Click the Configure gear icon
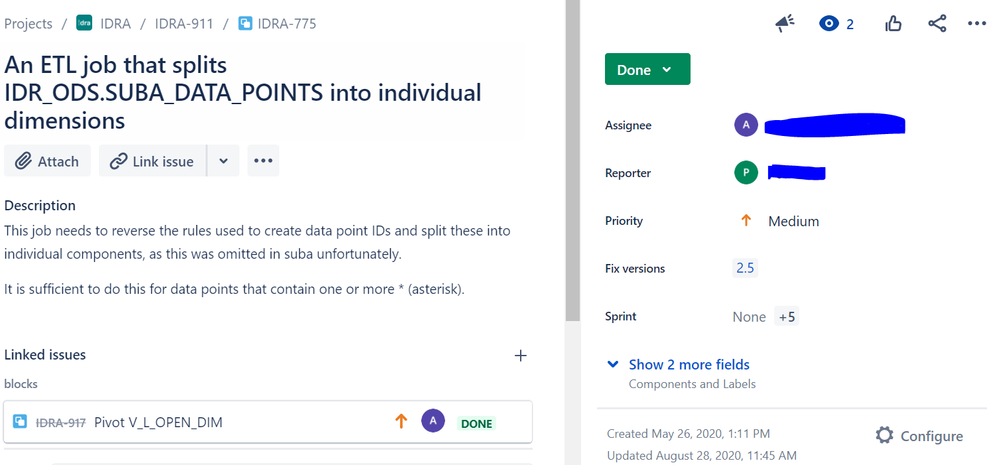999x465 pixels. click(919, 436)
